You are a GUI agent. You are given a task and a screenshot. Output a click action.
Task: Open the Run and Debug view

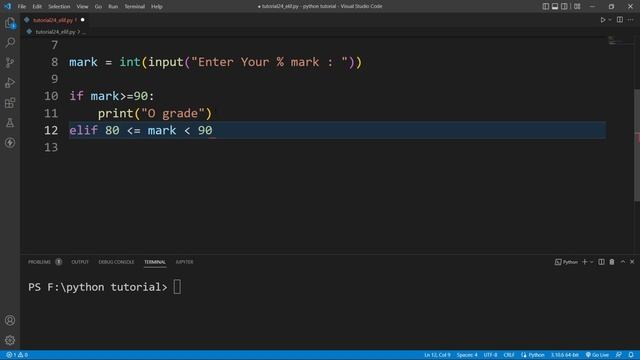[x=10, y=82]
